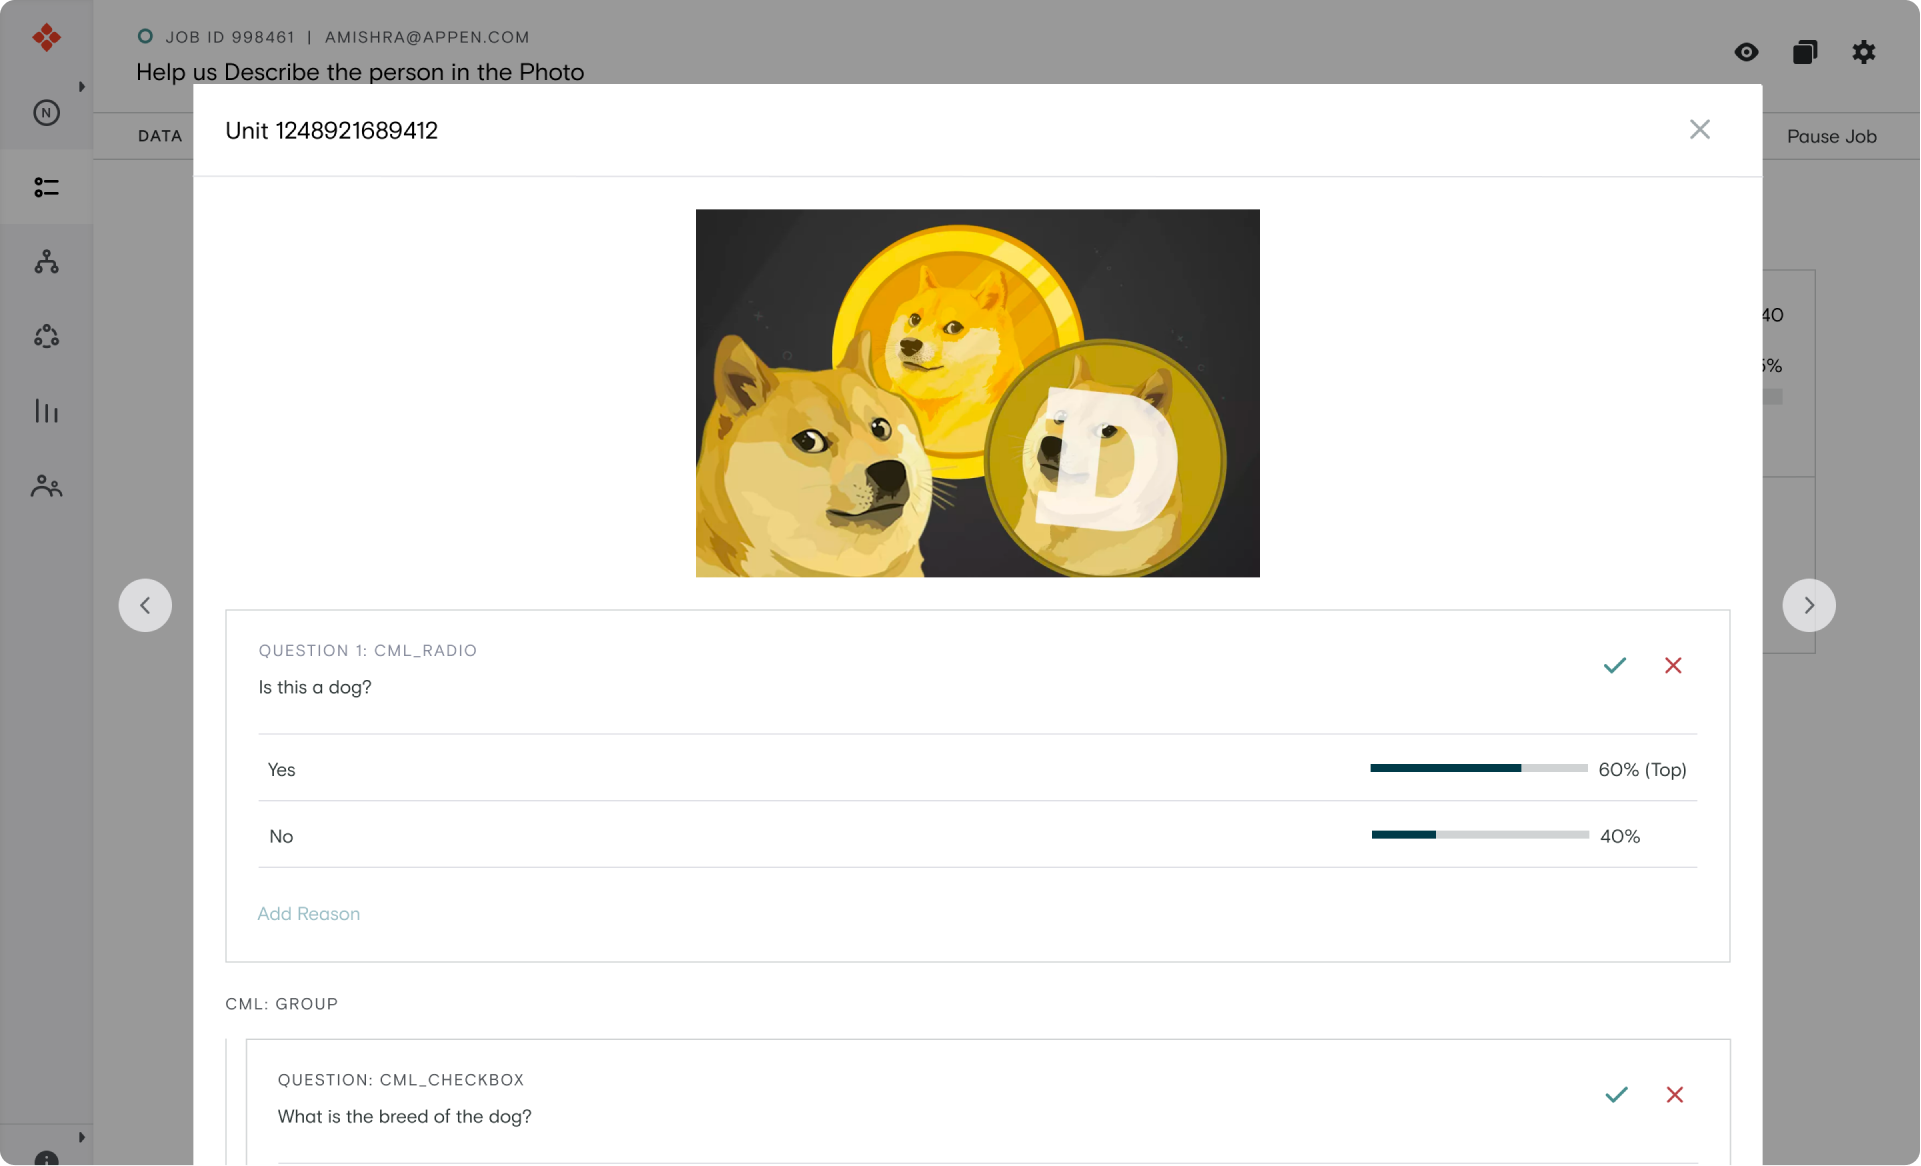Click the job status circle indicator
Screen dimensions: 1921x1166
click(x=145, y=36)
